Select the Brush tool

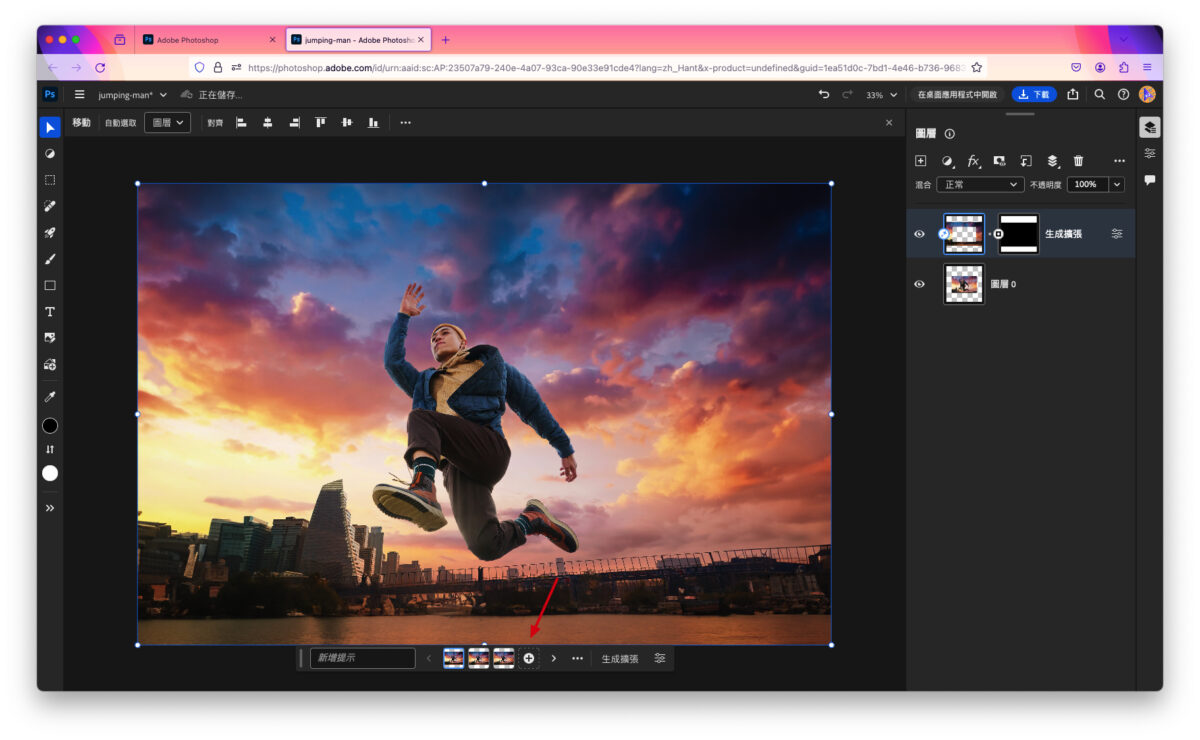coord(50,259)
